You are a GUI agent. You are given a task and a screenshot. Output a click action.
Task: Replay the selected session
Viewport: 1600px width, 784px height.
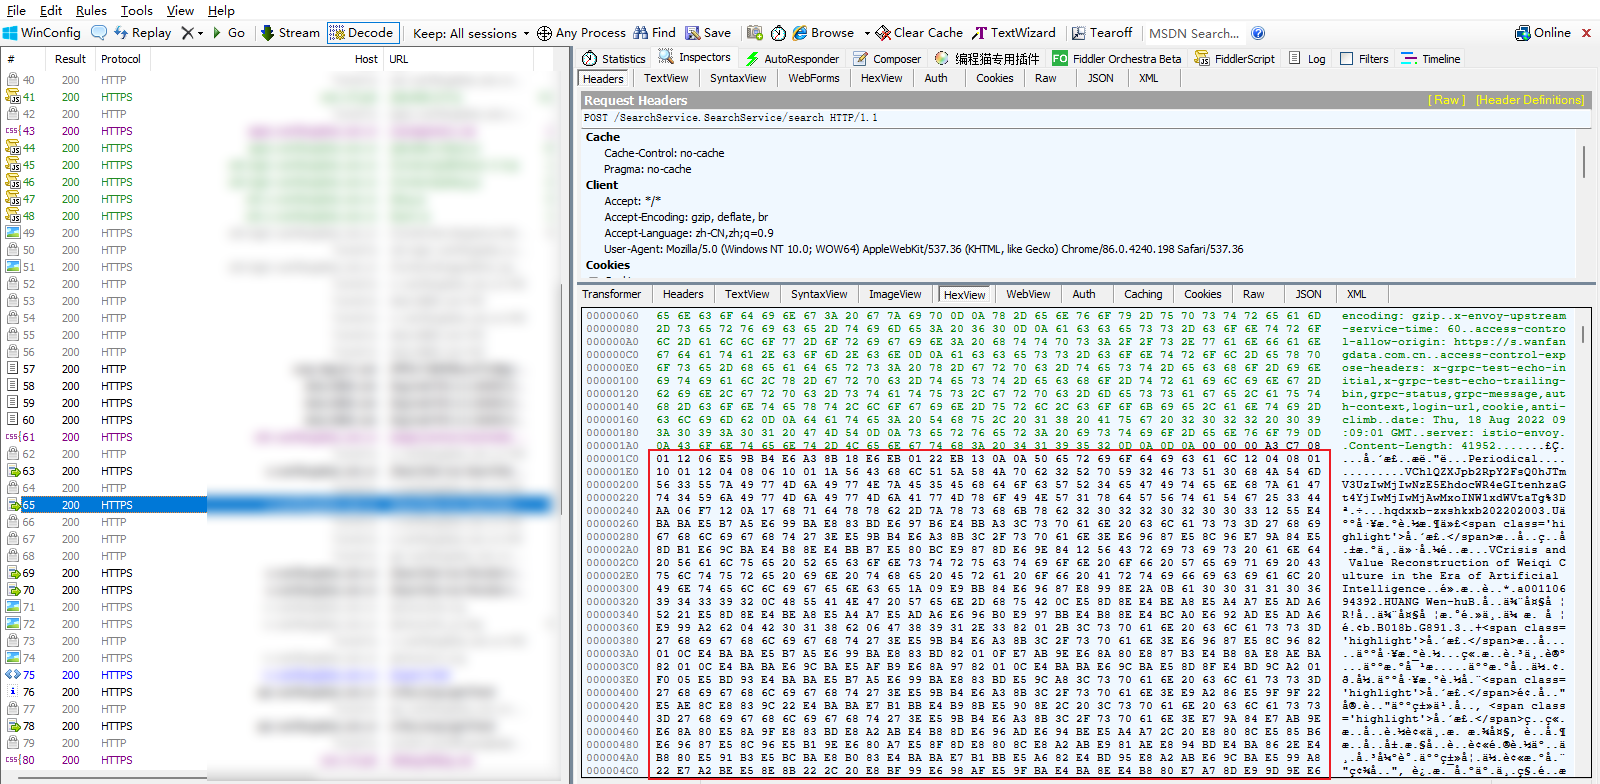click(x=142, y=33)
